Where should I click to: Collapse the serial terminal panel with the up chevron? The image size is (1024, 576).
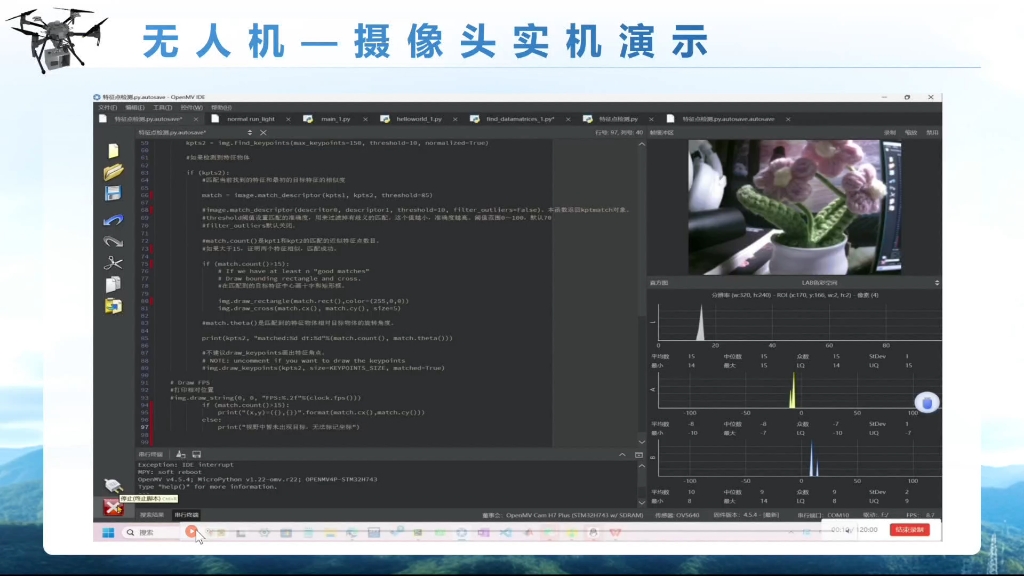coord(622,455)
